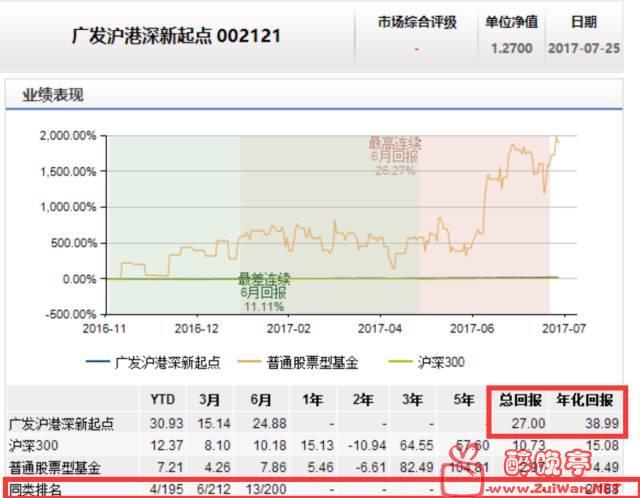Click the 3月 column header

tap(210, 399)
